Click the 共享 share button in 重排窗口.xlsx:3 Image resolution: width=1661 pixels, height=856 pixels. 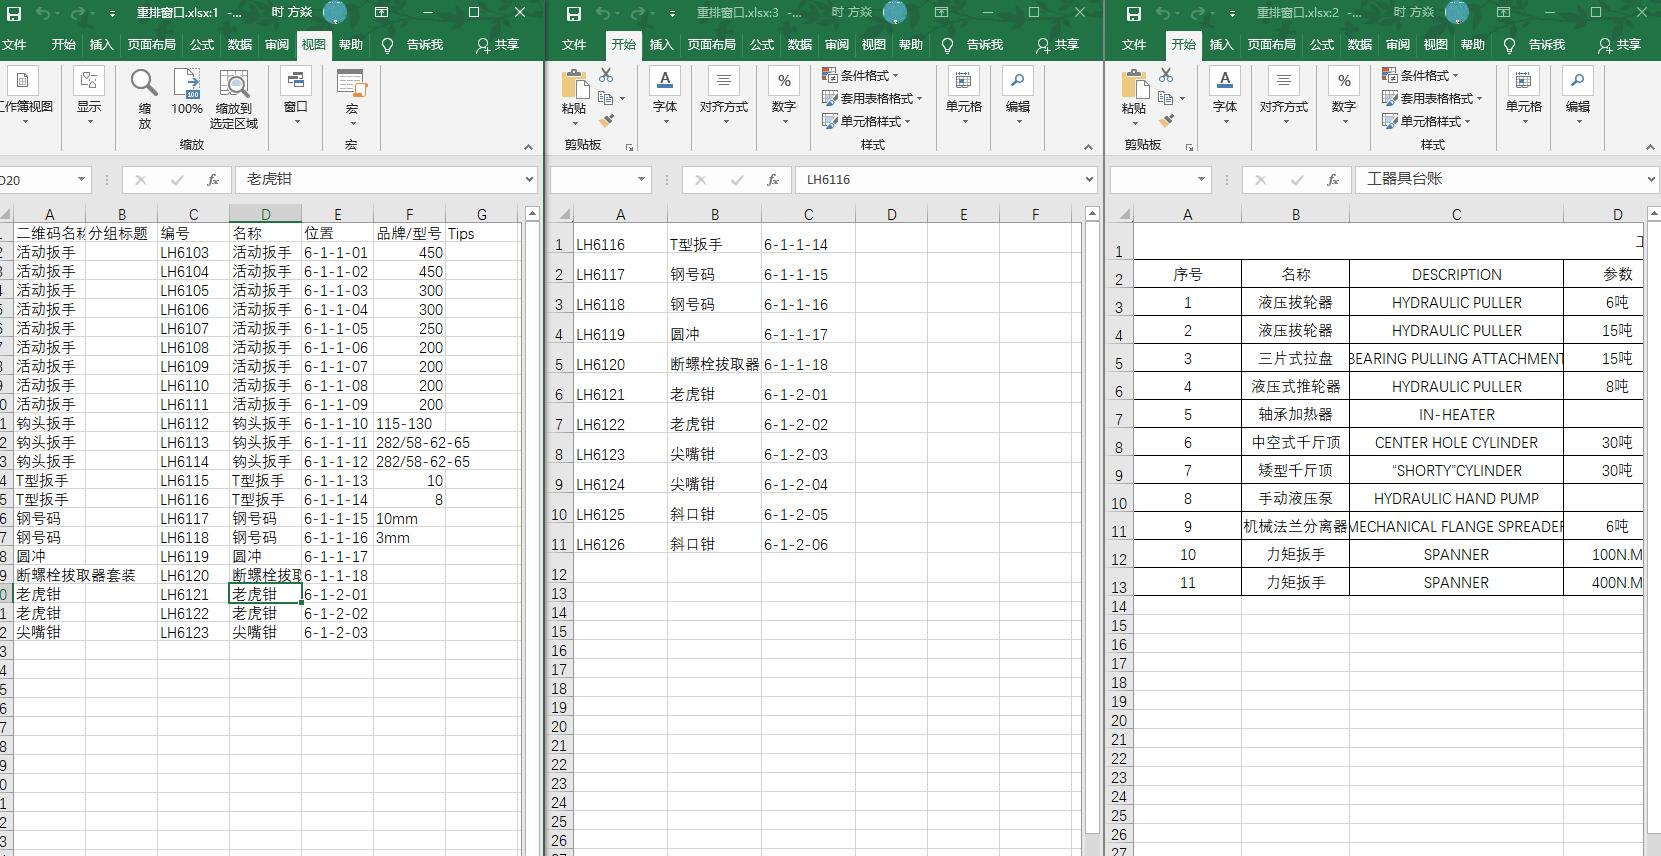pos(1058,45)
